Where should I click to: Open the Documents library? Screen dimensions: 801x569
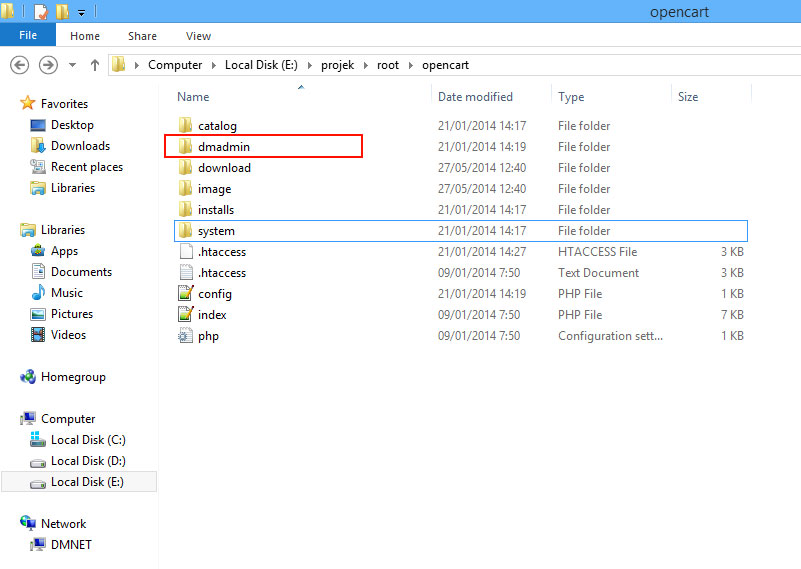point(81,272)
